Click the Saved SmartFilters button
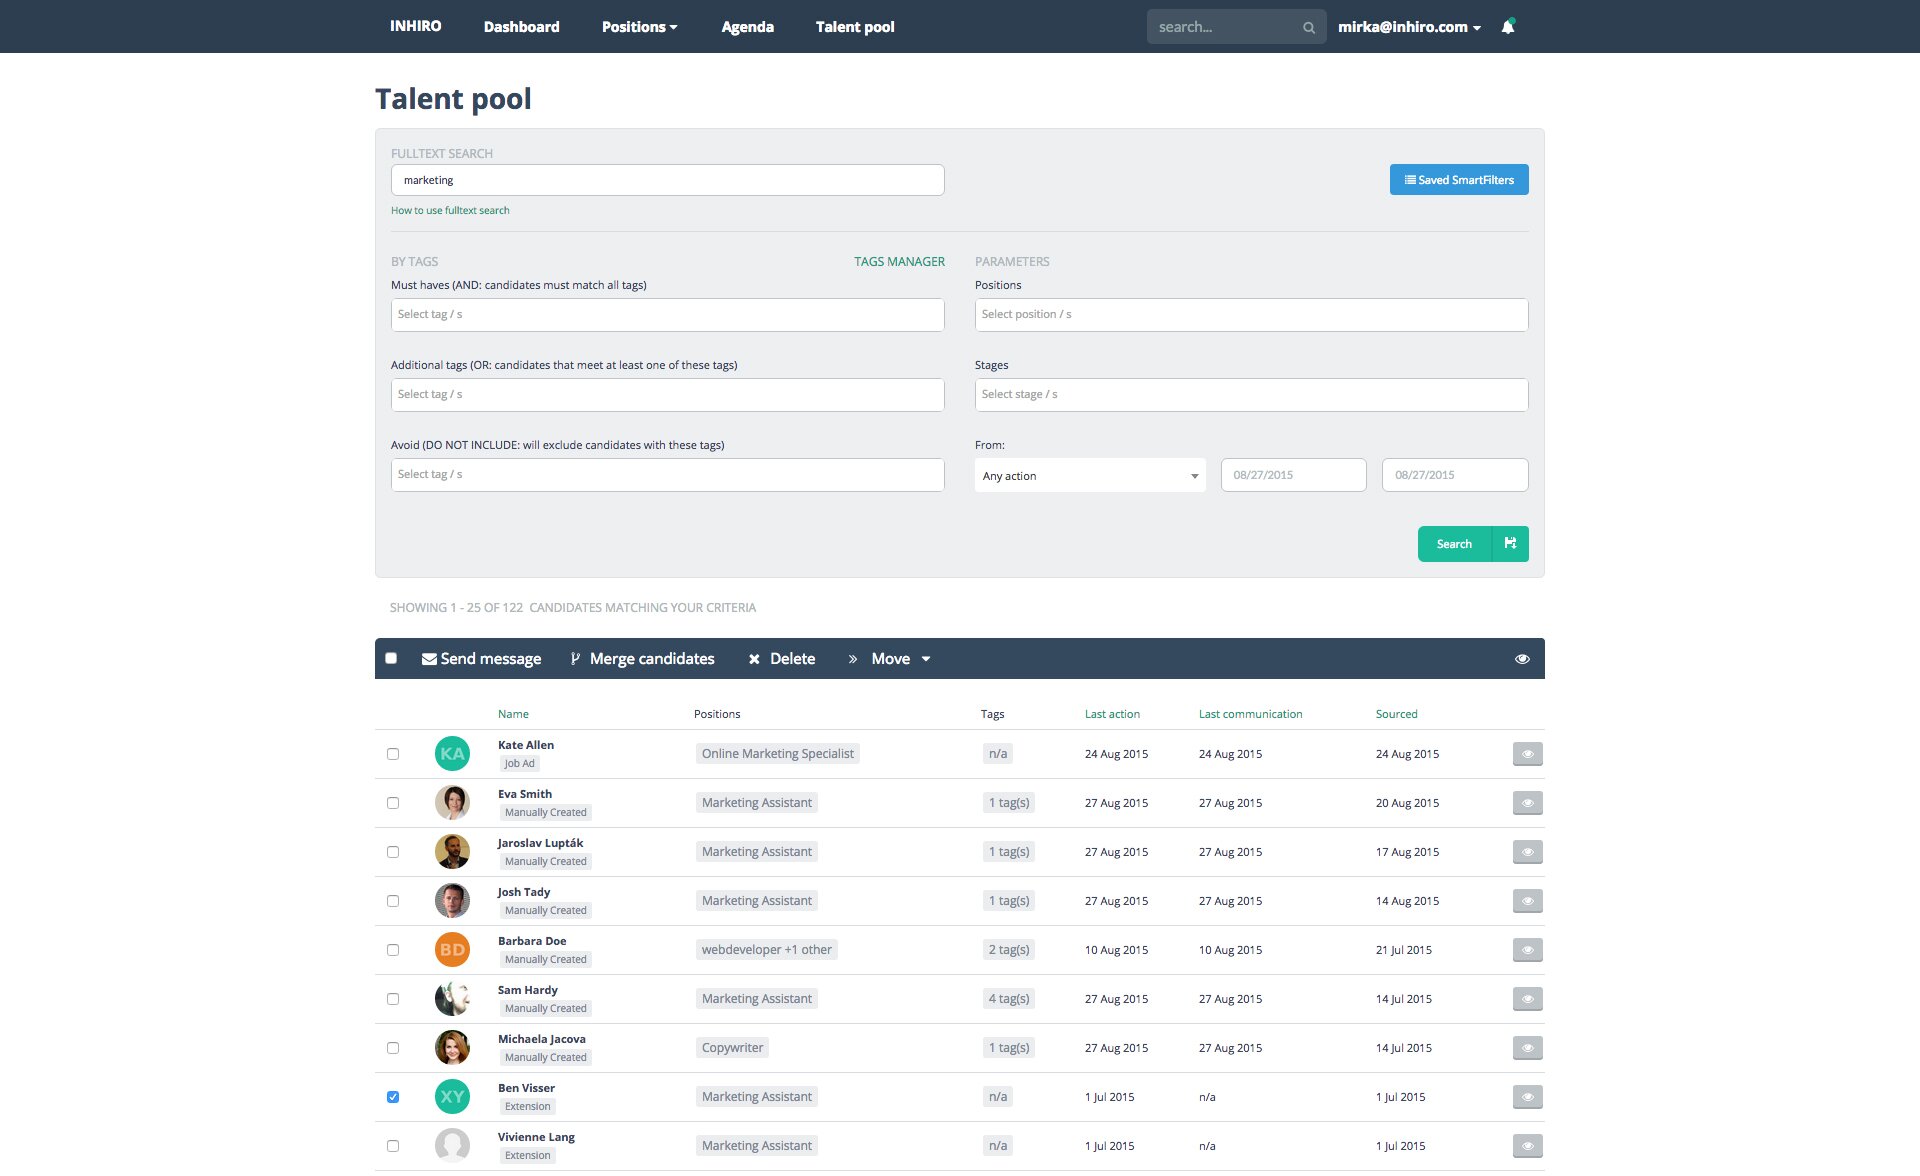1920x1176 pixels. pyautogui.click(x=1458, y=180)
